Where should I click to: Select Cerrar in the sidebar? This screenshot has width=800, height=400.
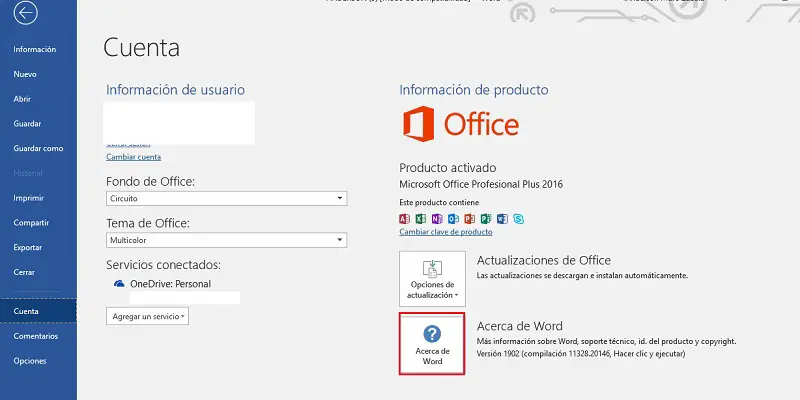24,272
